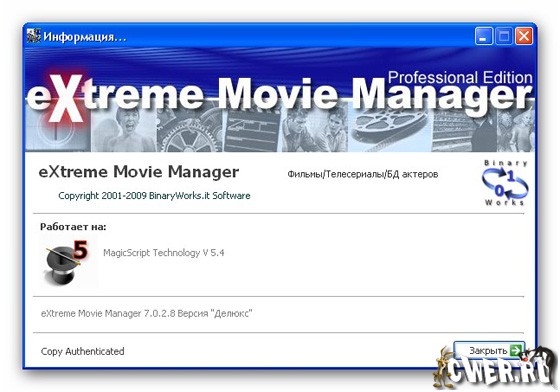Click the Copy Authenticated status text

(x=82, y=351)
